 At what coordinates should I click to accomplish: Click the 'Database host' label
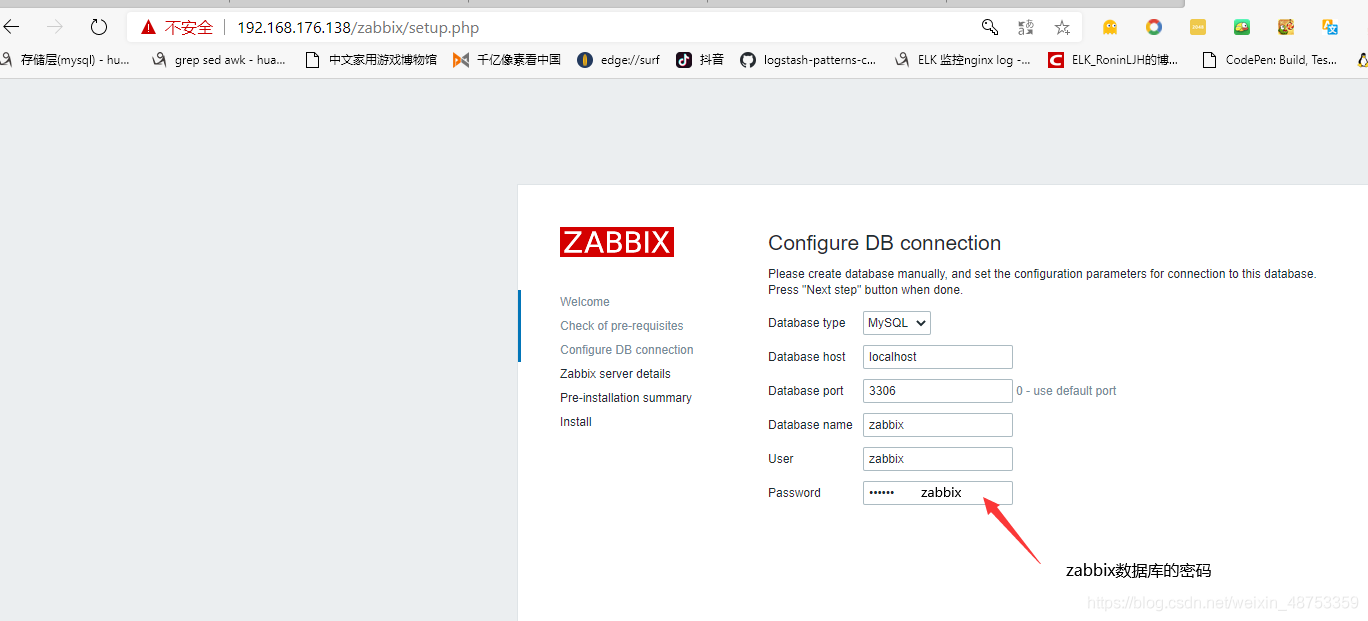tap(807, 357)
